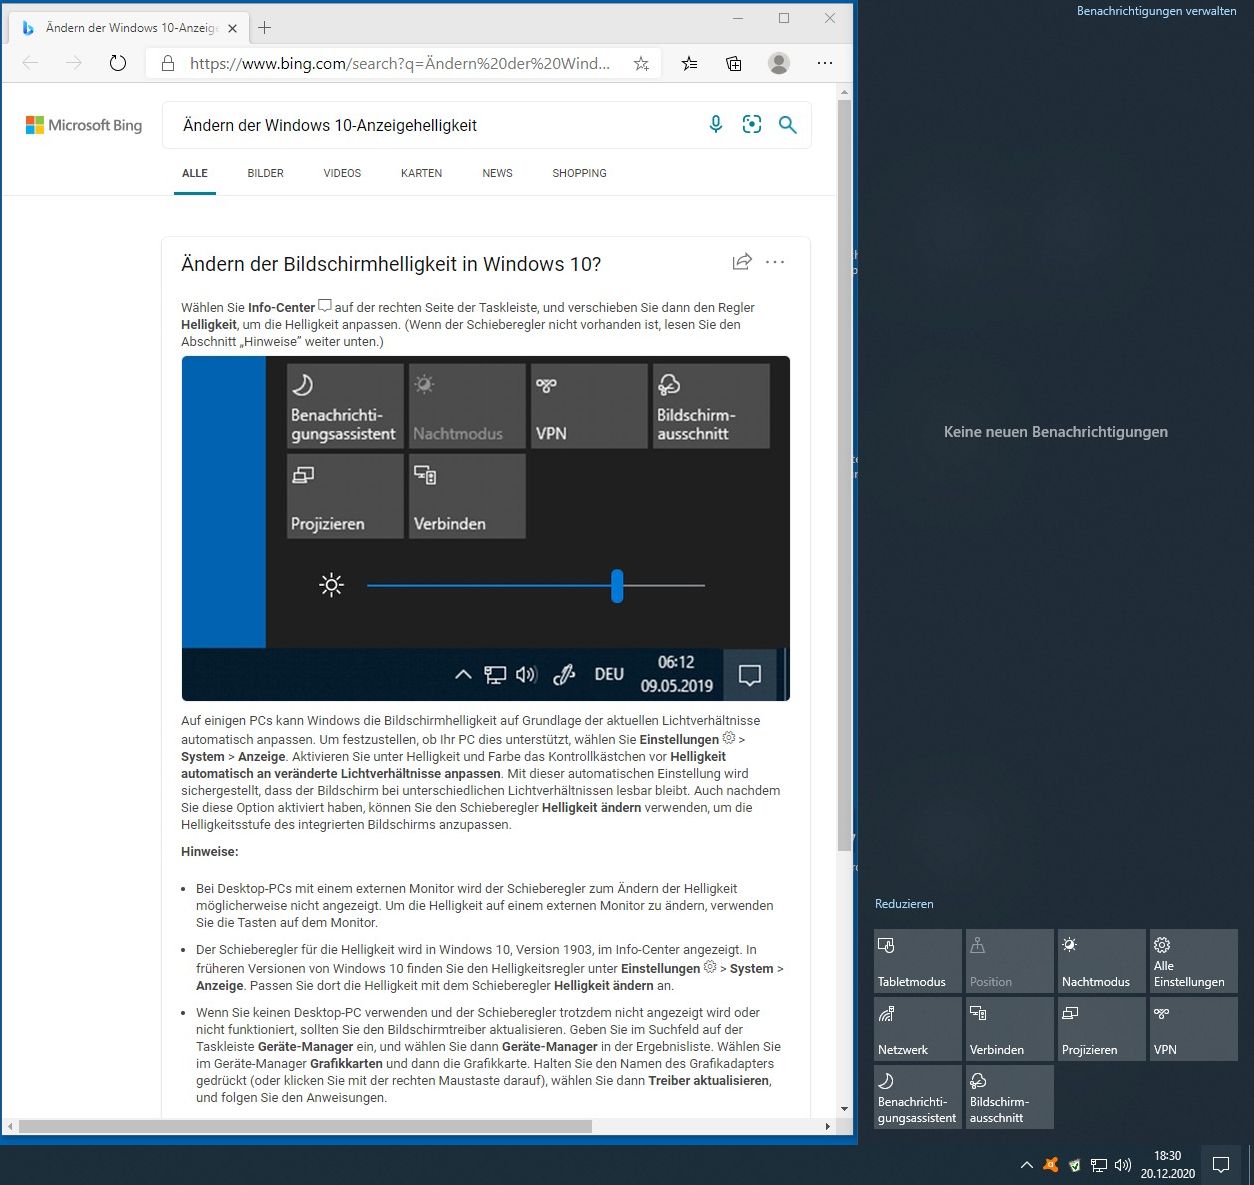Screen dimensions: 1254x1185
Task: Open Edge Settings and more menu
Action: 824,63
